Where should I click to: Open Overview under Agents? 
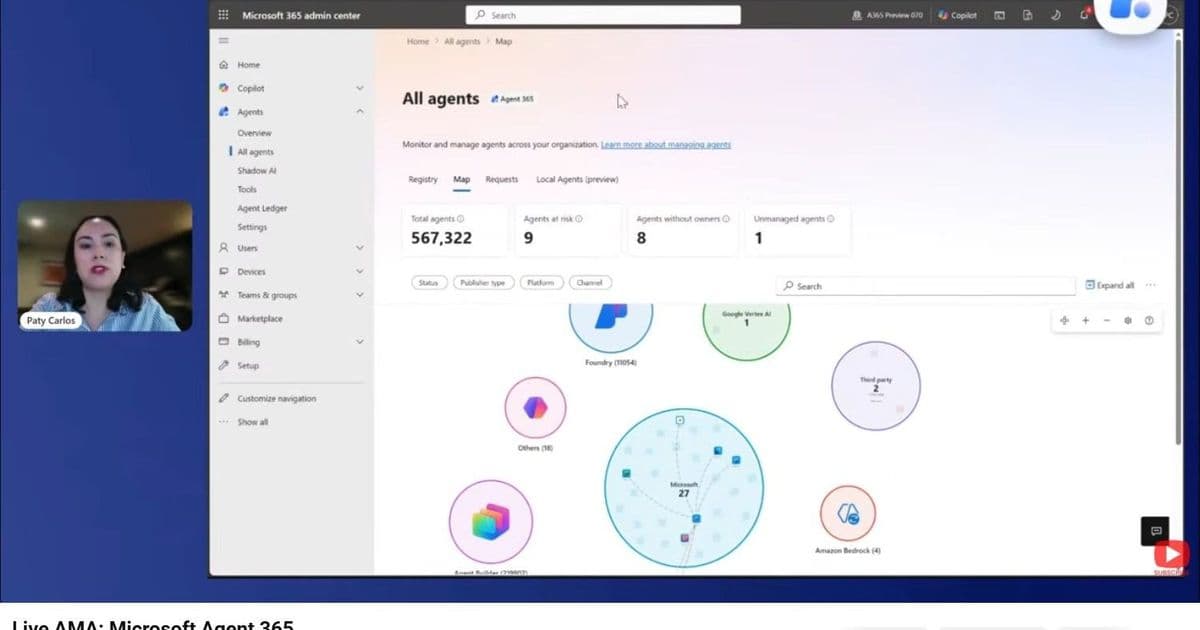coord(254,133)
